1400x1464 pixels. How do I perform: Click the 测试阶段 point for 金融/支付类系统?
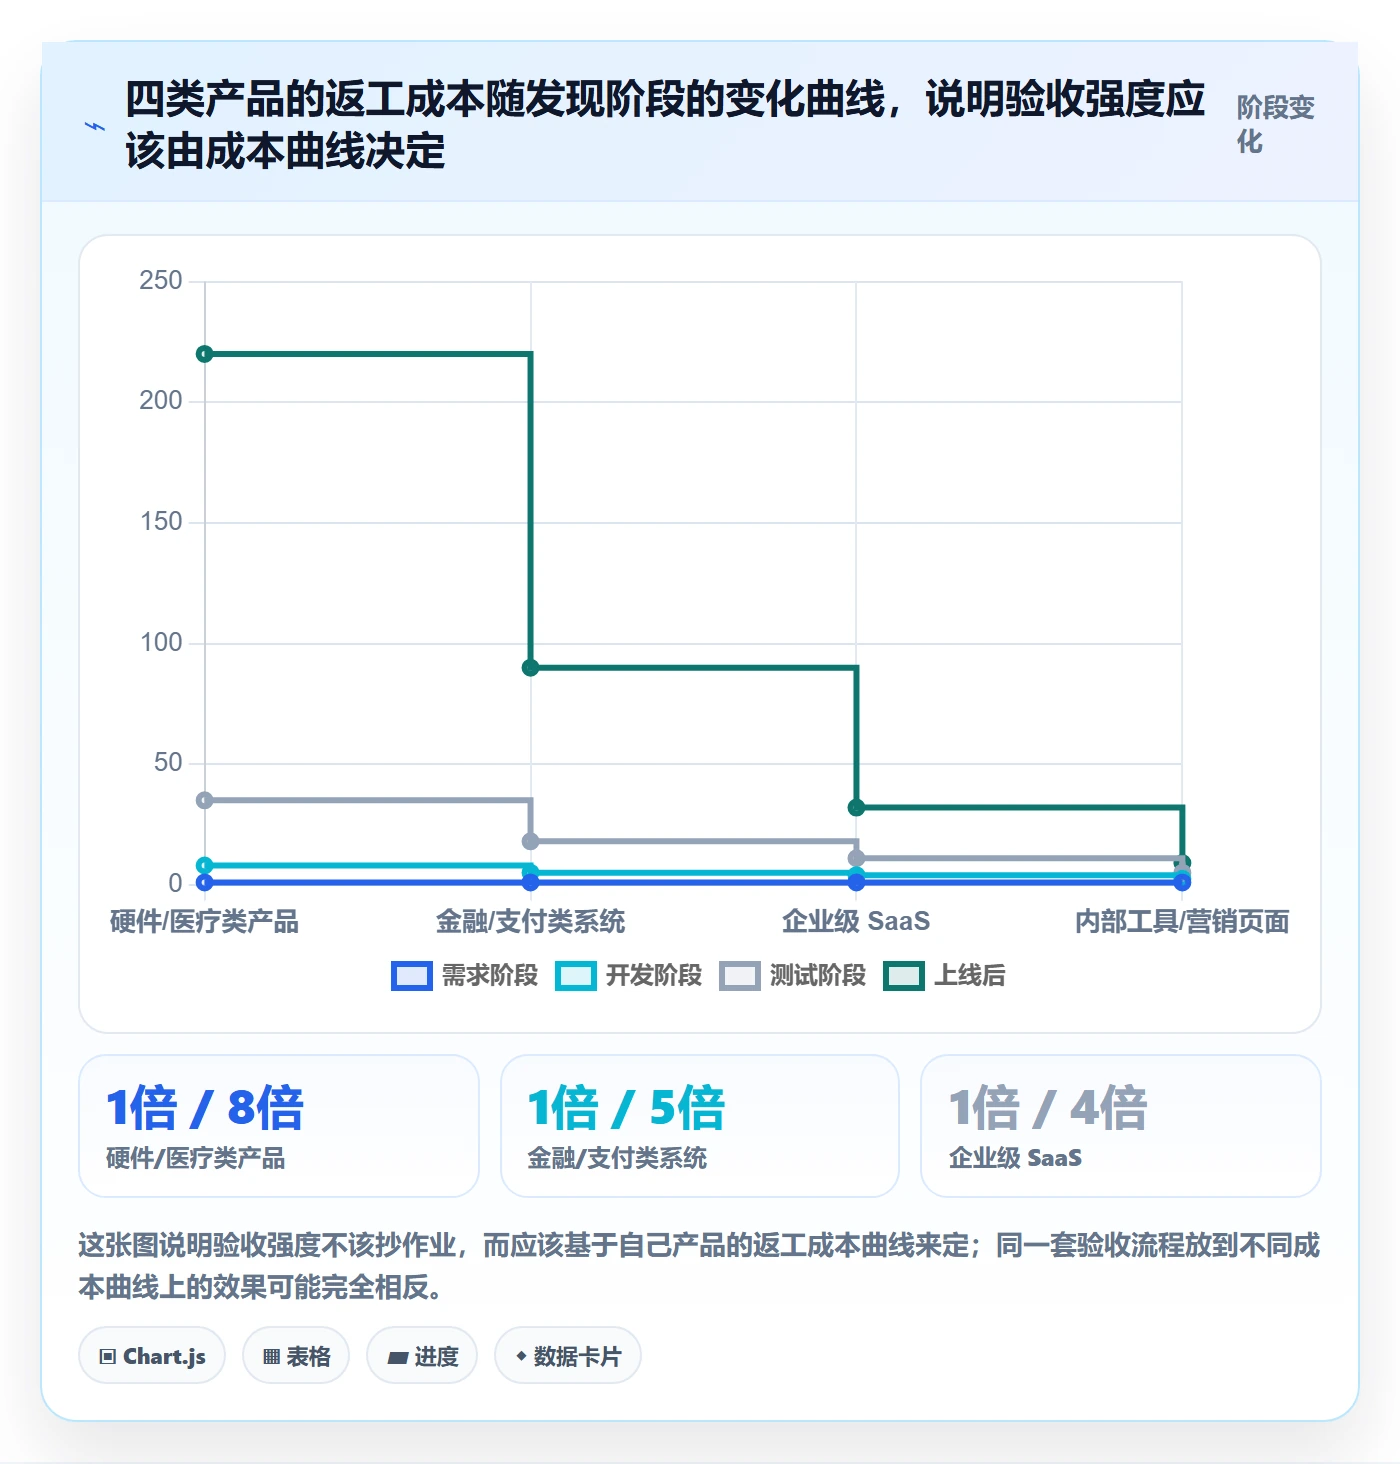point(531,842)
